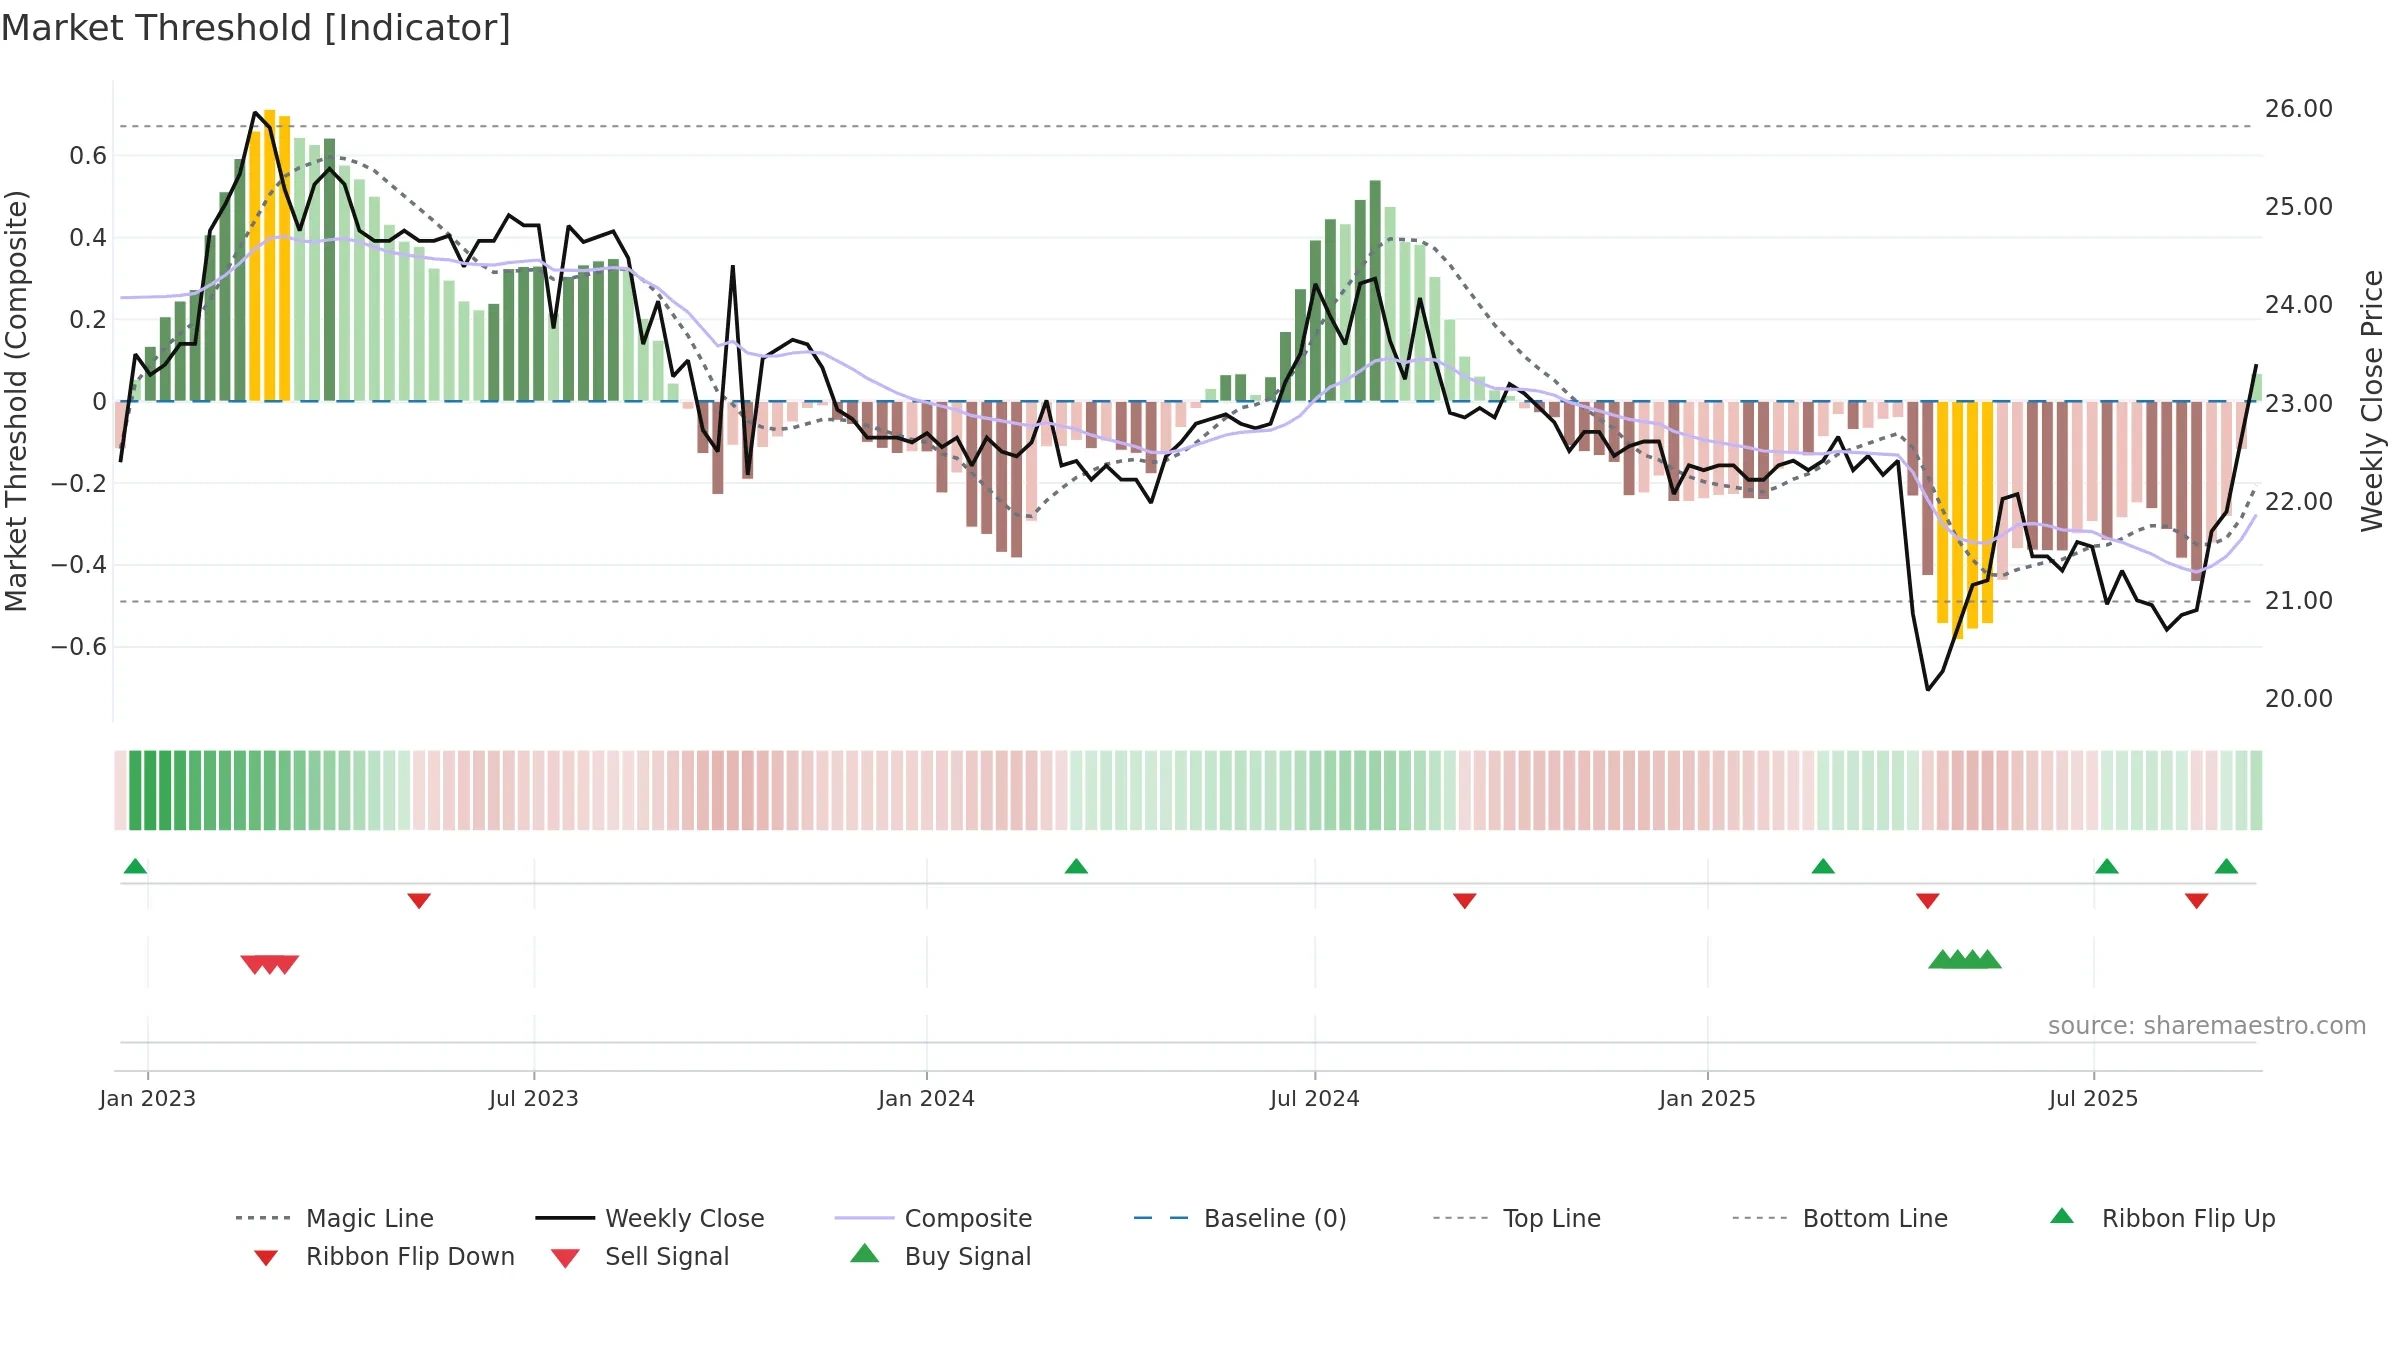The height and width of the screenshot is (1350, 2400).
Task: Click the Magic Line legend entry
Action: 335,1218
